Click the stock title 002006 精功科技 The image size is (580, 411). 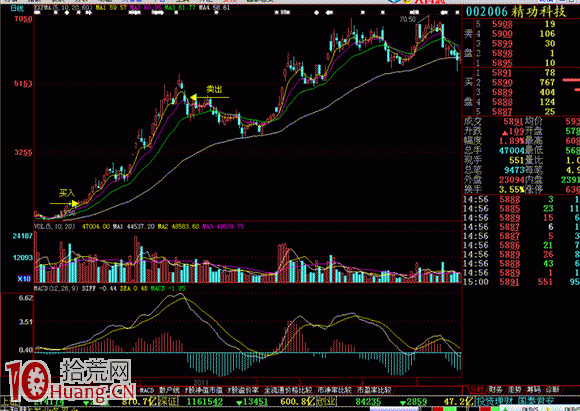516,12
